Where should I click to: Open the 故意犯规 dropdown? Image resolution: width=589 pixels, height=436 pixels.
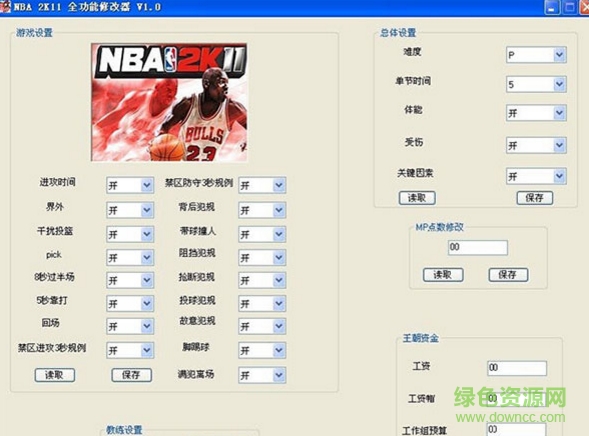tap(262, 326)
